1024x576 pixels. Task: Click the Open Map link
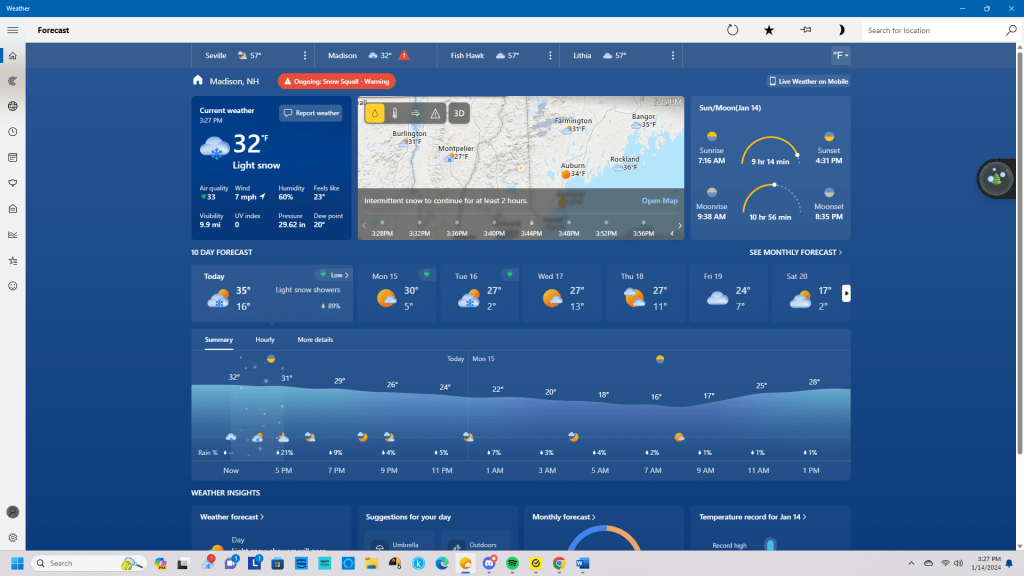[x=659, y=201]
